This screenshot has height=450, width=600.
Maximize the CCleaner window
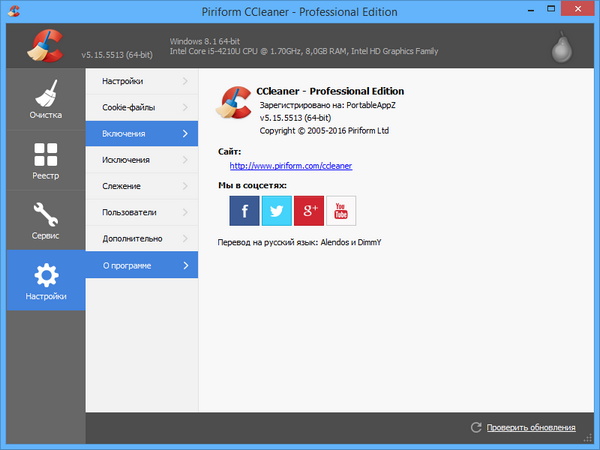[x=551, y=10]
